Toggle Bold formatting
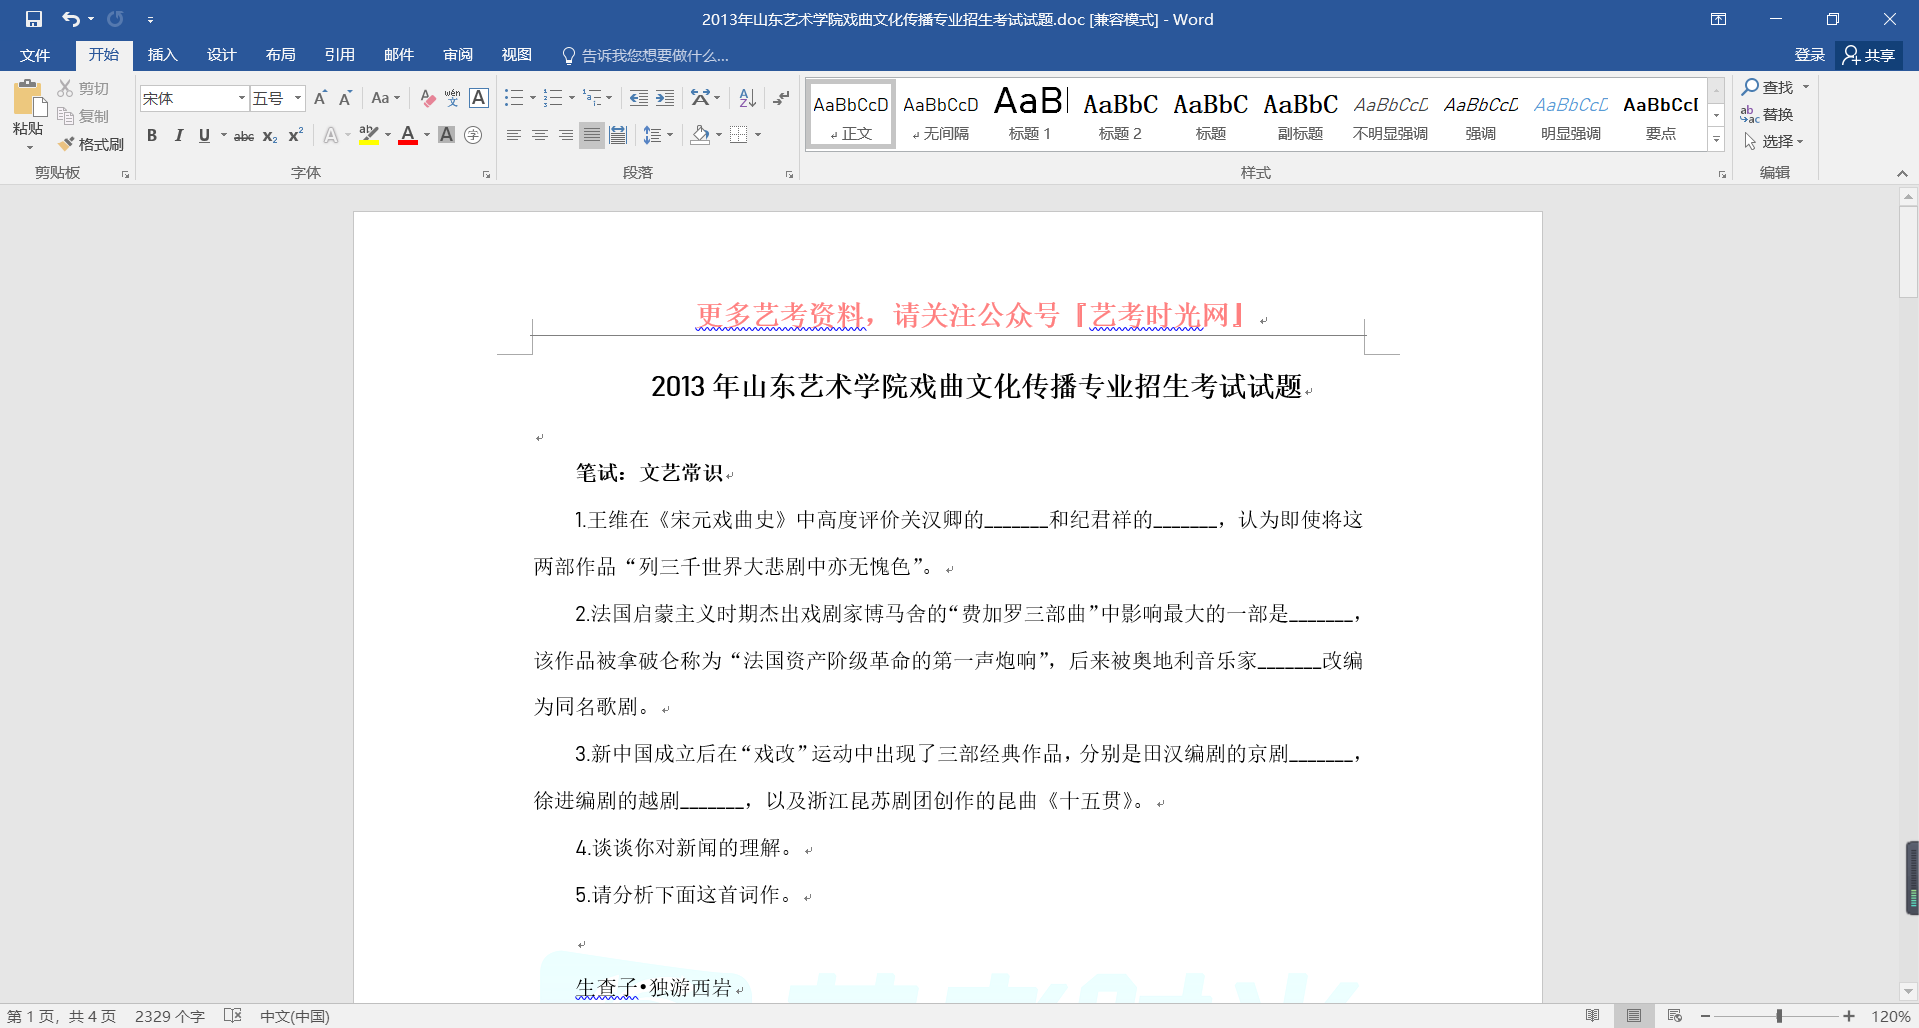Viewport: 1919px width, 1028px height. coord(152,136)
